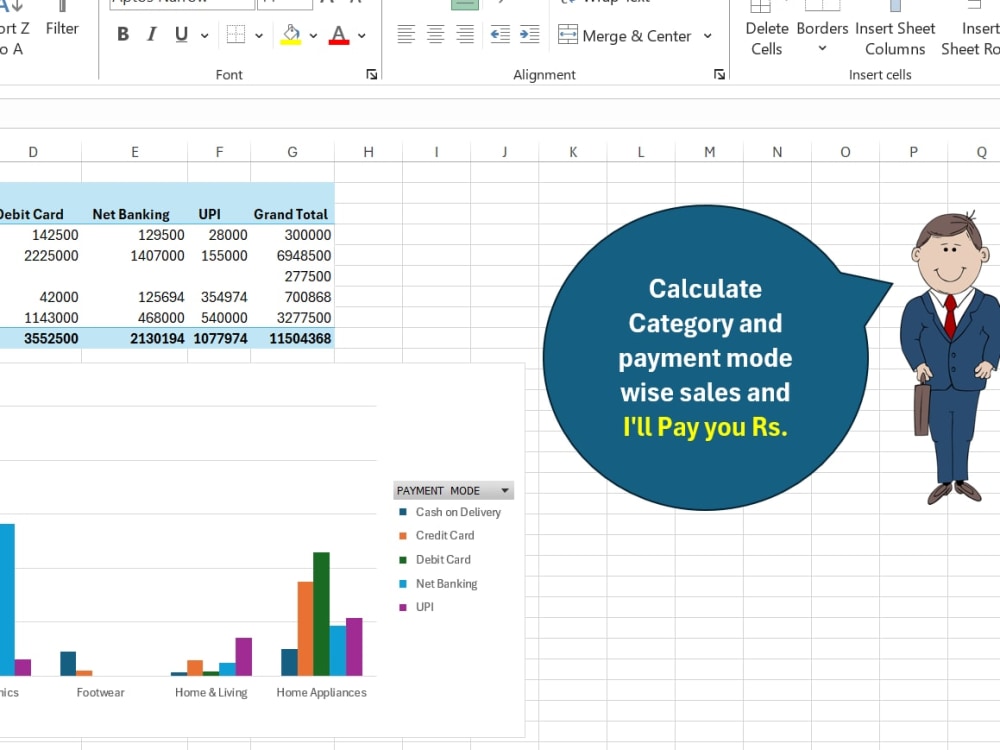This screenshot has height=750, width=1000.
Task: Select Debit Card legend entry
Action: [434, 559]
